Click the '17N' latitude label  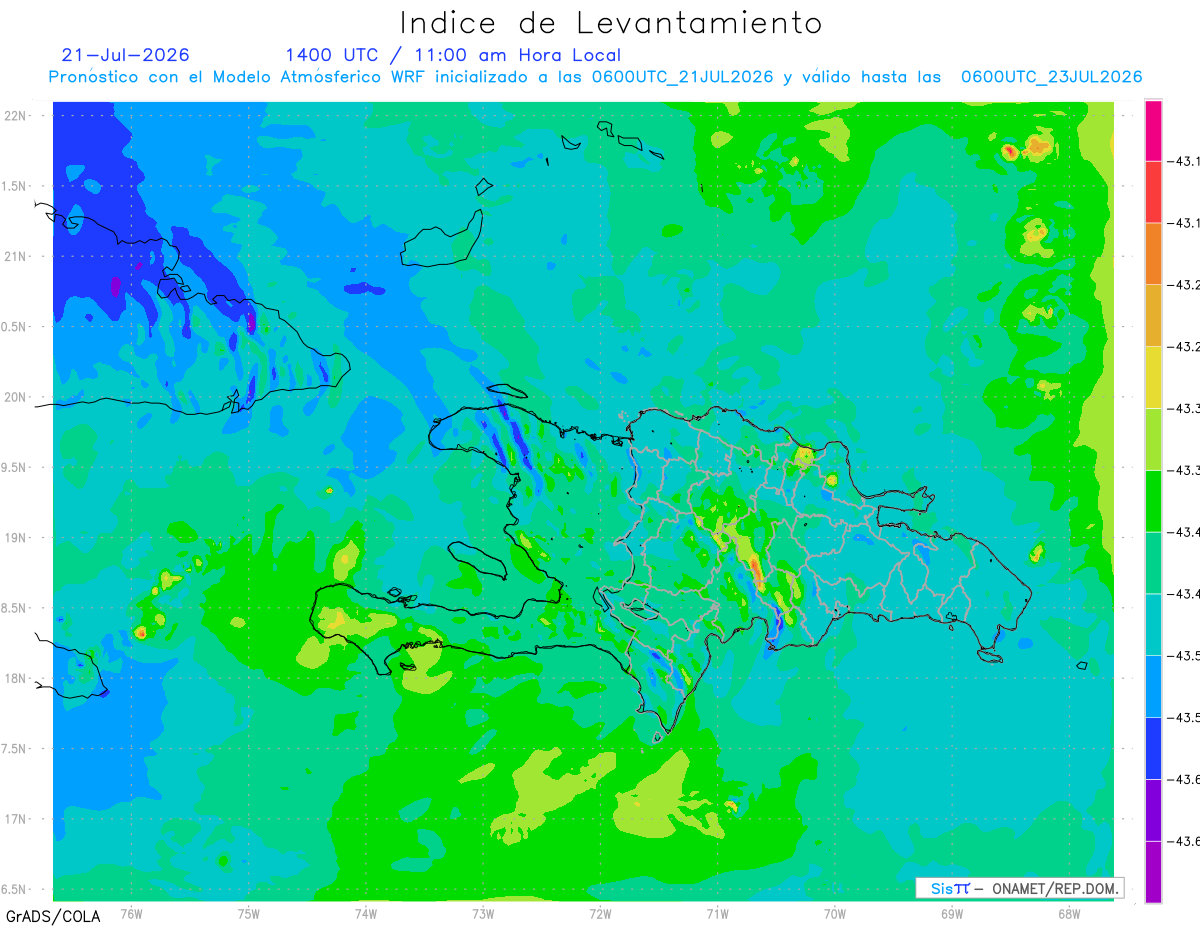pos(15,819)
